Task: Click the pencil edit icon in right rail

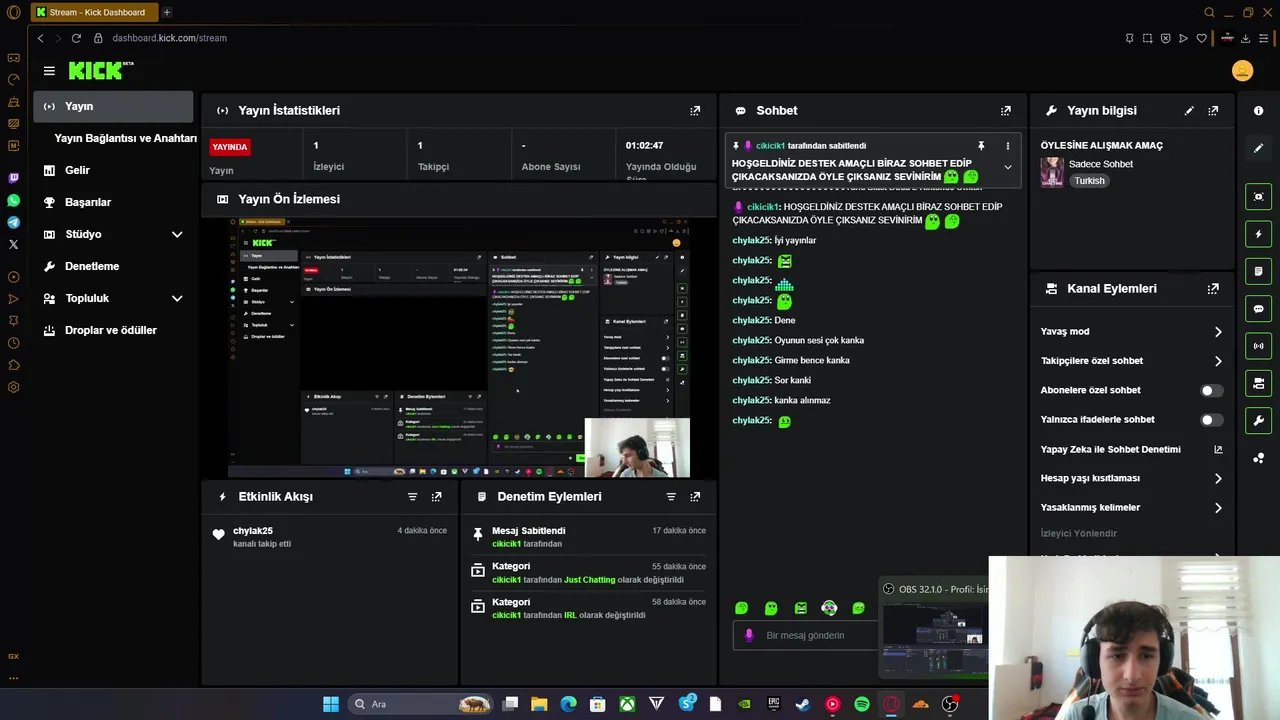Action: tap(1259, 148)
